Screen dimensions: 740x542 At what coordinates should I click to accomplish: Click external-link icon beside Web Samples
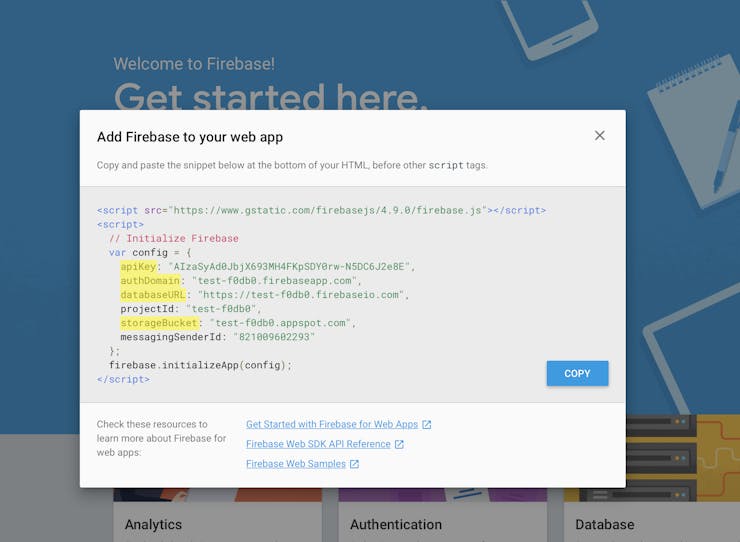click(354, 464)
